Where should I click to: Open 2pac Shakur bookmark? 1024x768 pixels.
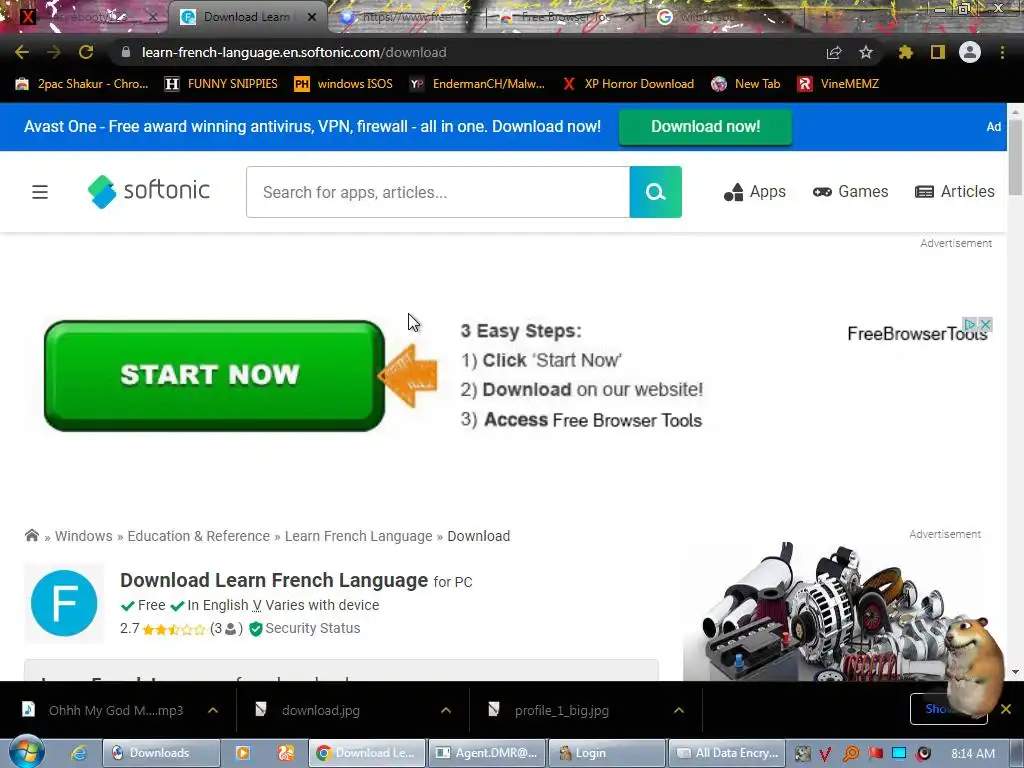point(82,84)
